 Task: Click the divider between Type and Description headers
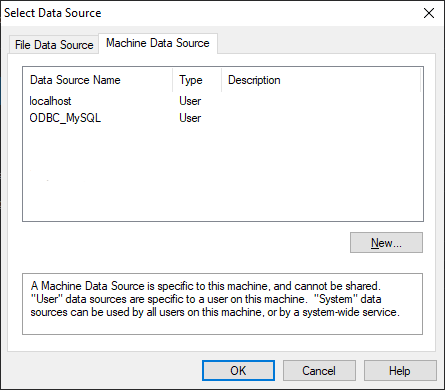click(x=221, y=80)
